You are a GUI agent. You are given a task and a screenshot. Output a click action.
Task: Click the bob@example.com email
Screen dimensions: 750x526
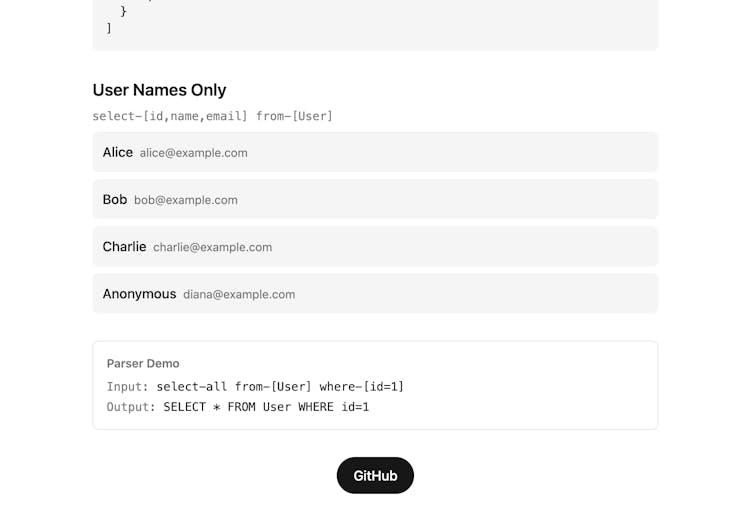tap(186, 200)
